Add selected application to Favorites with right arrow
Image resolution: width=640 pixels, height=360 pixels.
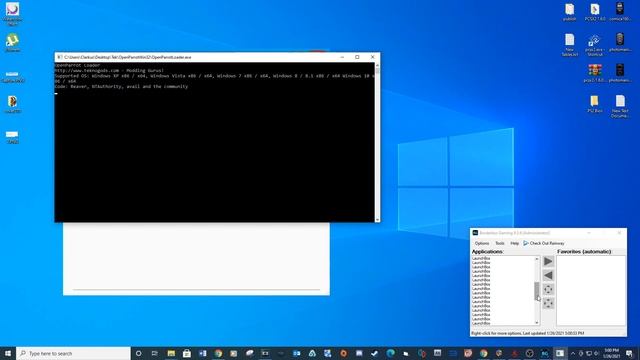548,261
